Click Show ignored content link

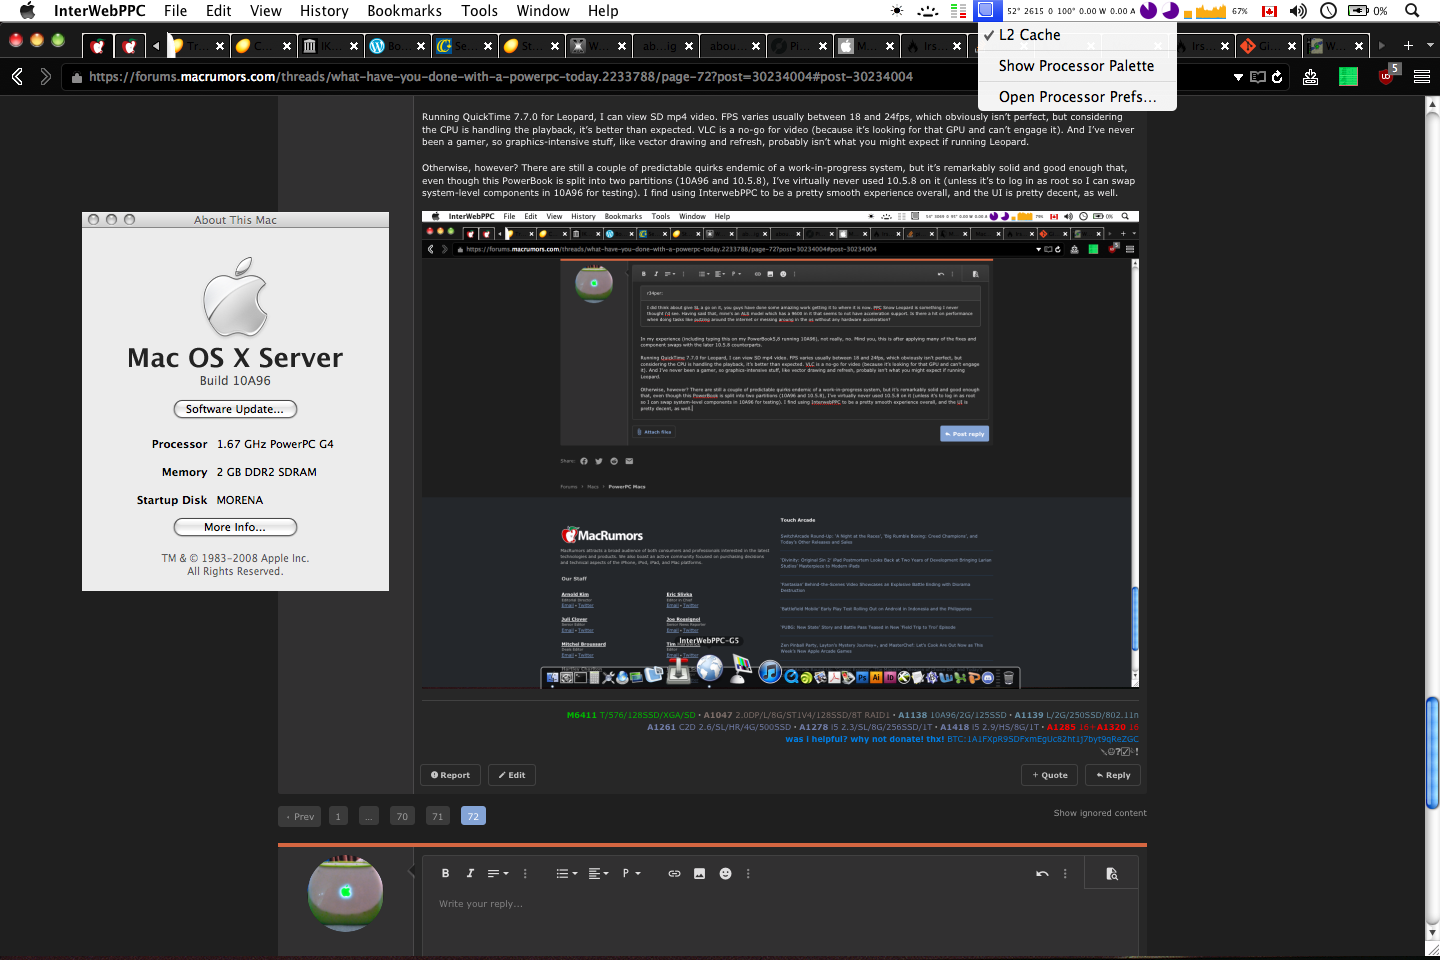coord(1100,813)
